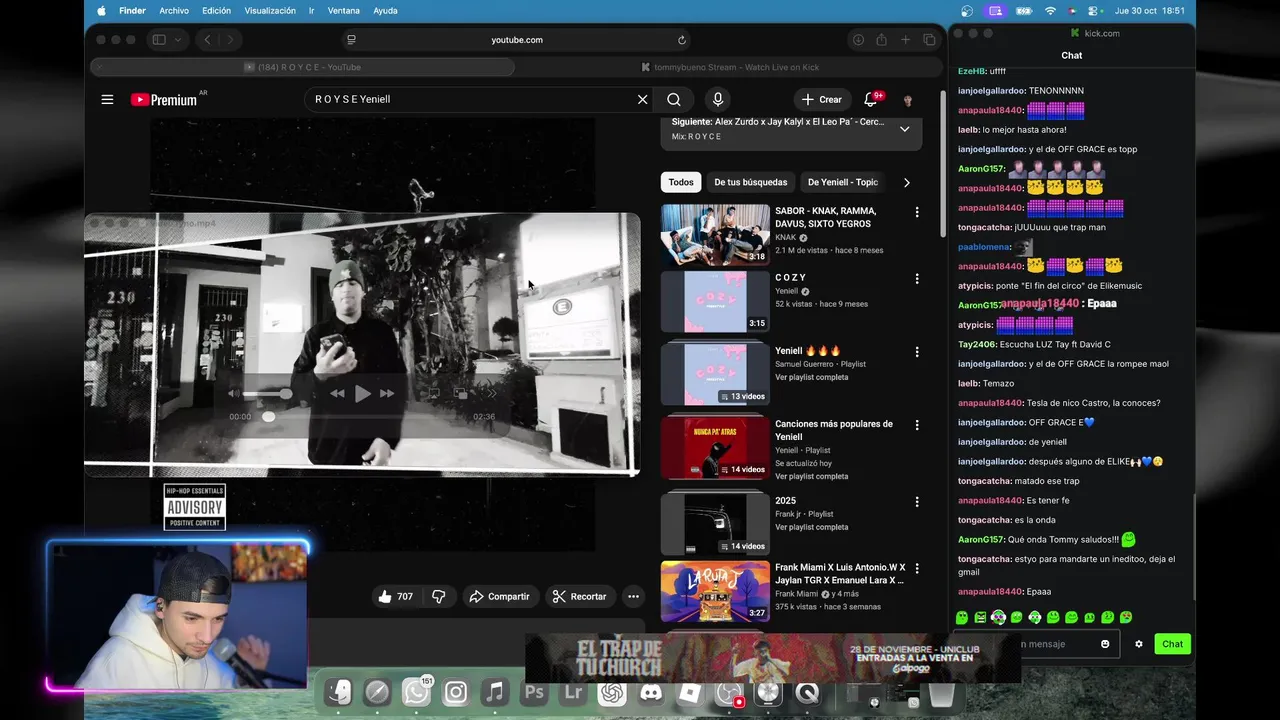This screenshot has width=1280, height=720.
Task: Open Frank Miami X Luis Antonio video
Action: (840, 574)
